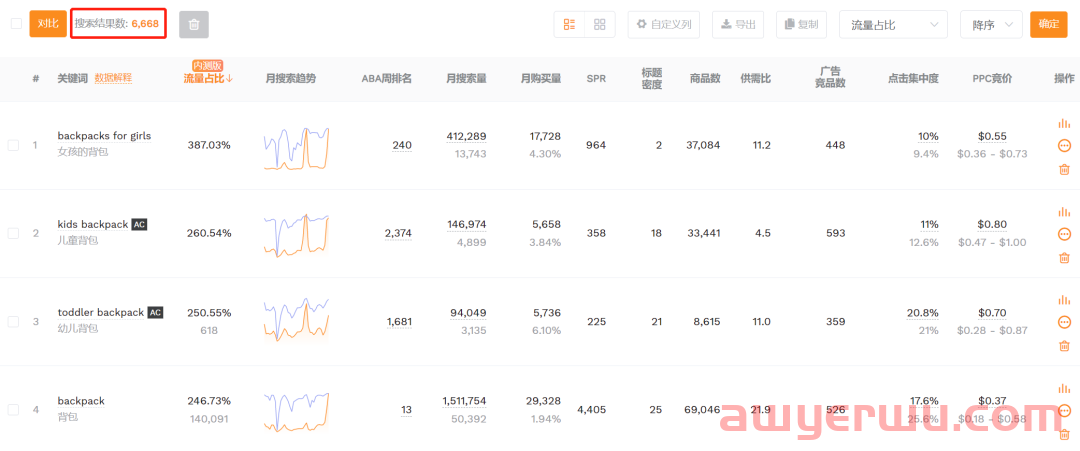Open 自定义列 custom columns settings

point(663,25)
